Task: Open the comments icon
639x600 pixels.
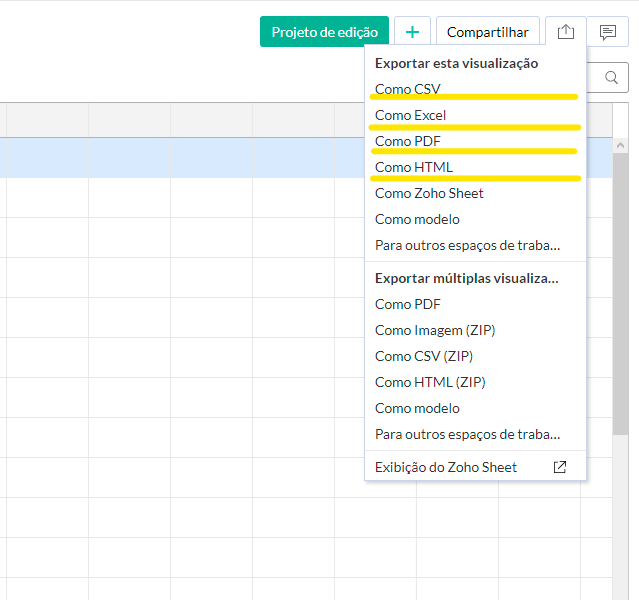Action: 608,32
